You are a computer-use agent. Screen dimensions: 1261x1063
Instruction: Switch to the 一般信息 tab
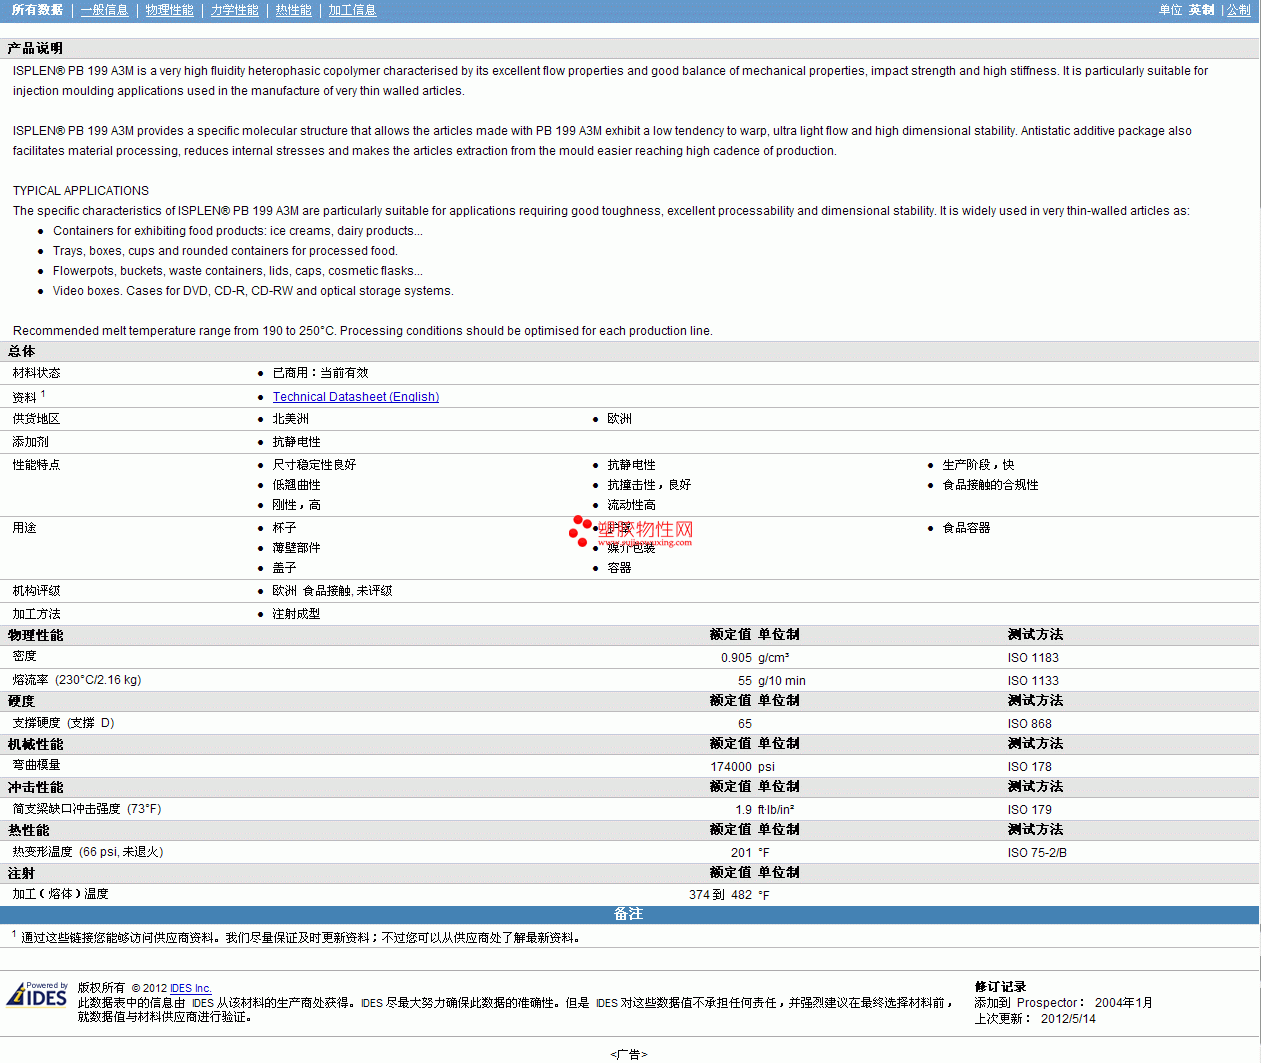point(105,10)
